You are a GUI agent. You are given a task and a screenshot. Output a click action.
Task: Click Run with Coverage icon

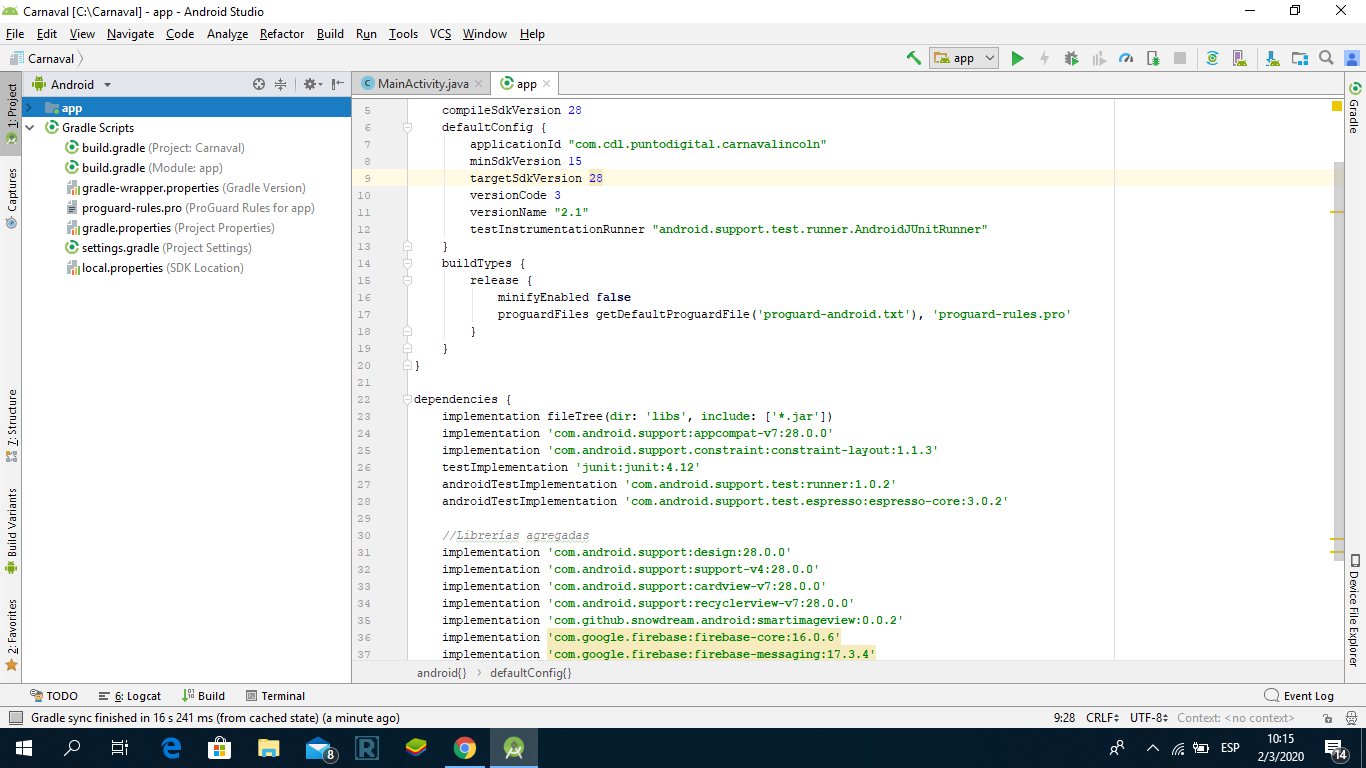click(x=1099, y=58)
